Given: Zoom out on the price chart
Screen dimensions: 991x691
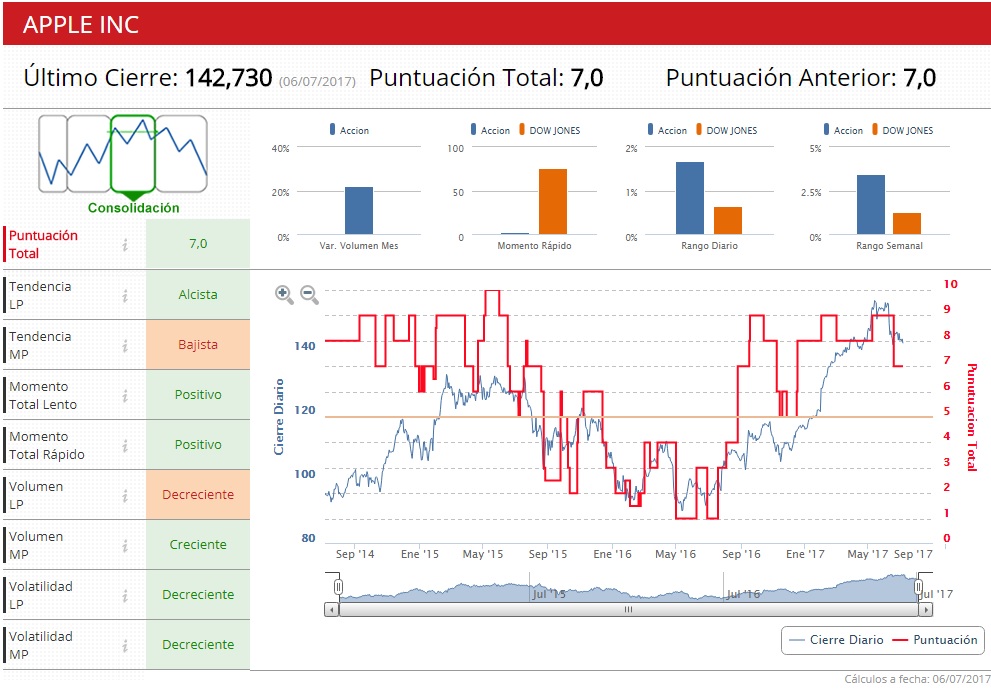Looking at the screenshot, I should pos(310,294).
